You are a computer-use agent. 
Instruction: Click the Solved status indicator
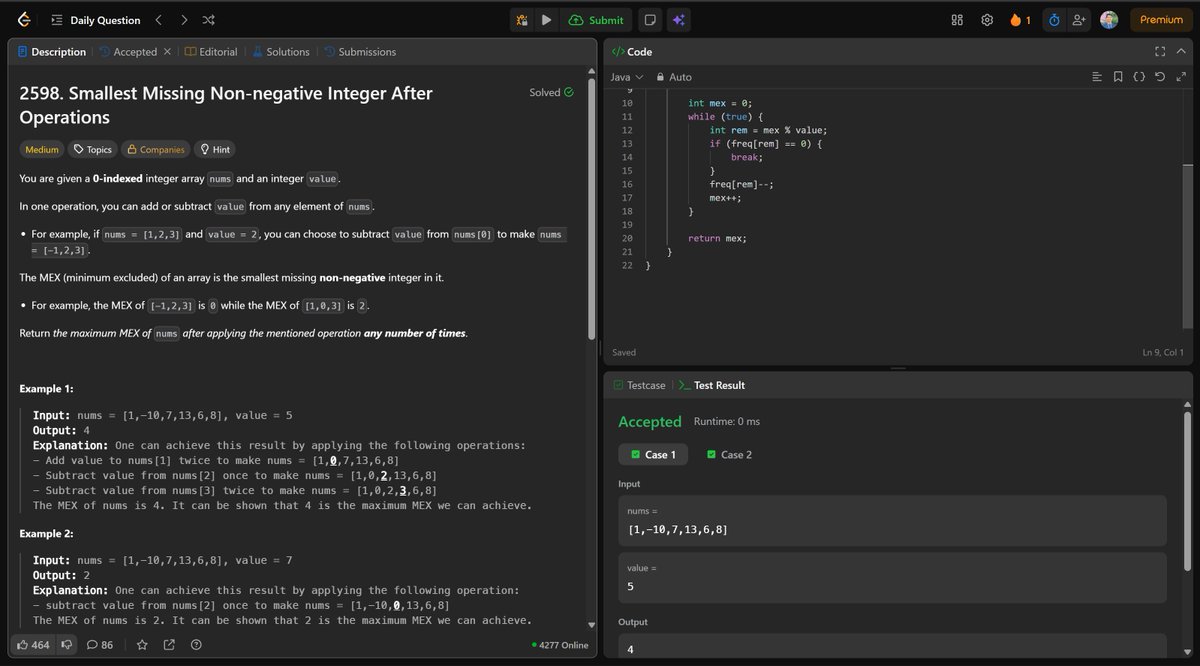tap(551, 92)
